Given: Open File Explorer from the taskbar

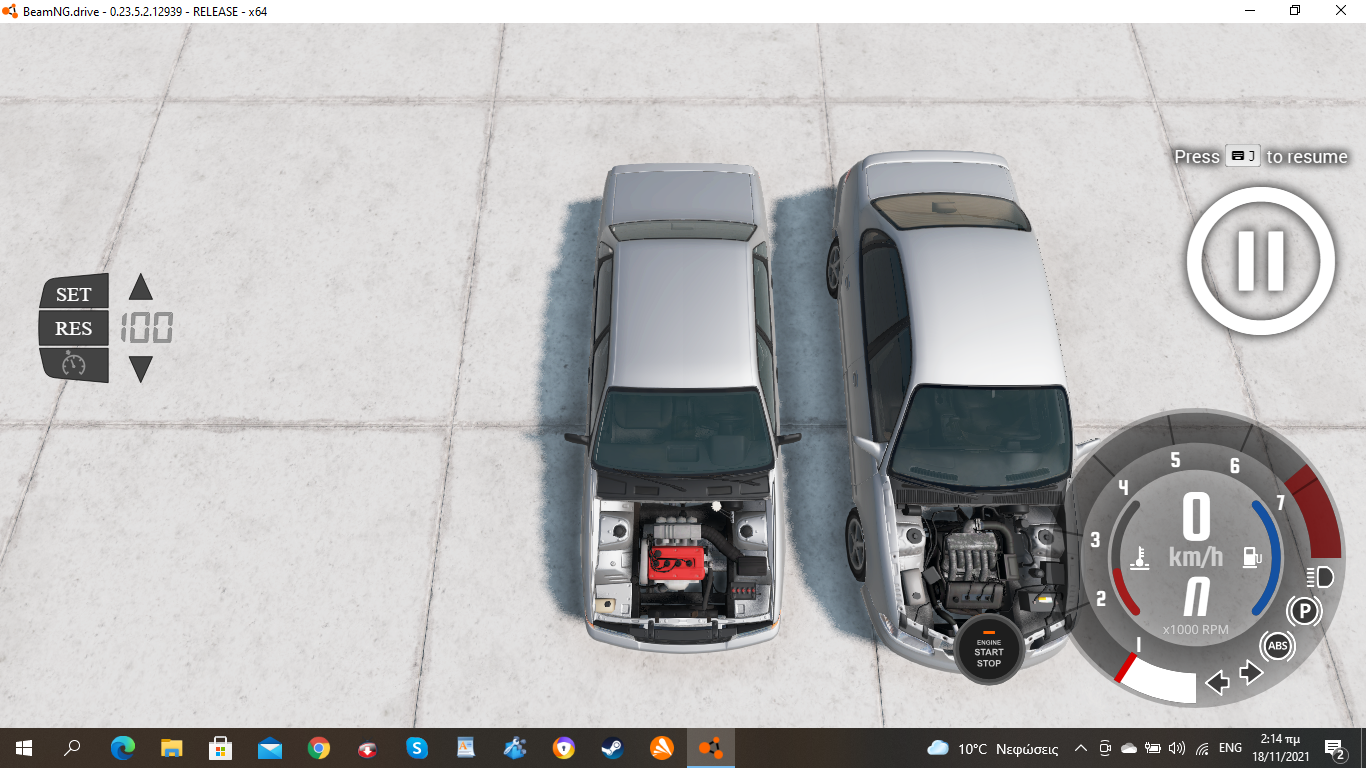Looking at the screenshot, I should [x=172, y=747].
